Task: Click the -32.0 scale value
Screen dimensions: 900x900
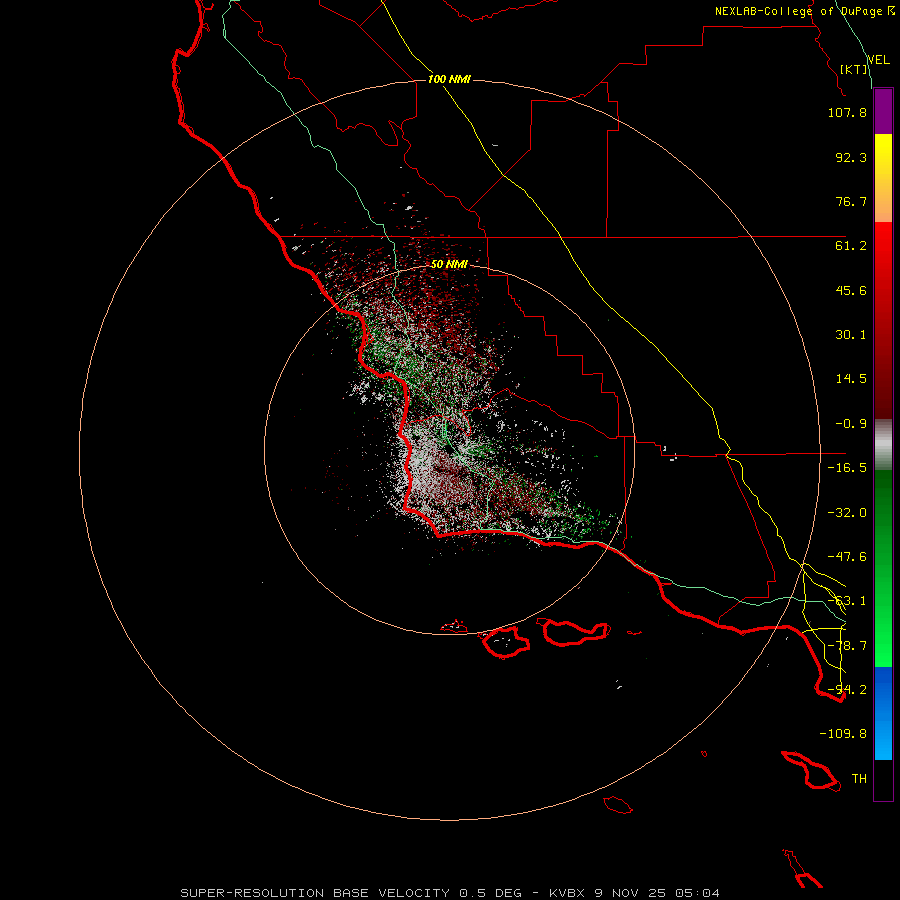Action: [x=847, y=513]
